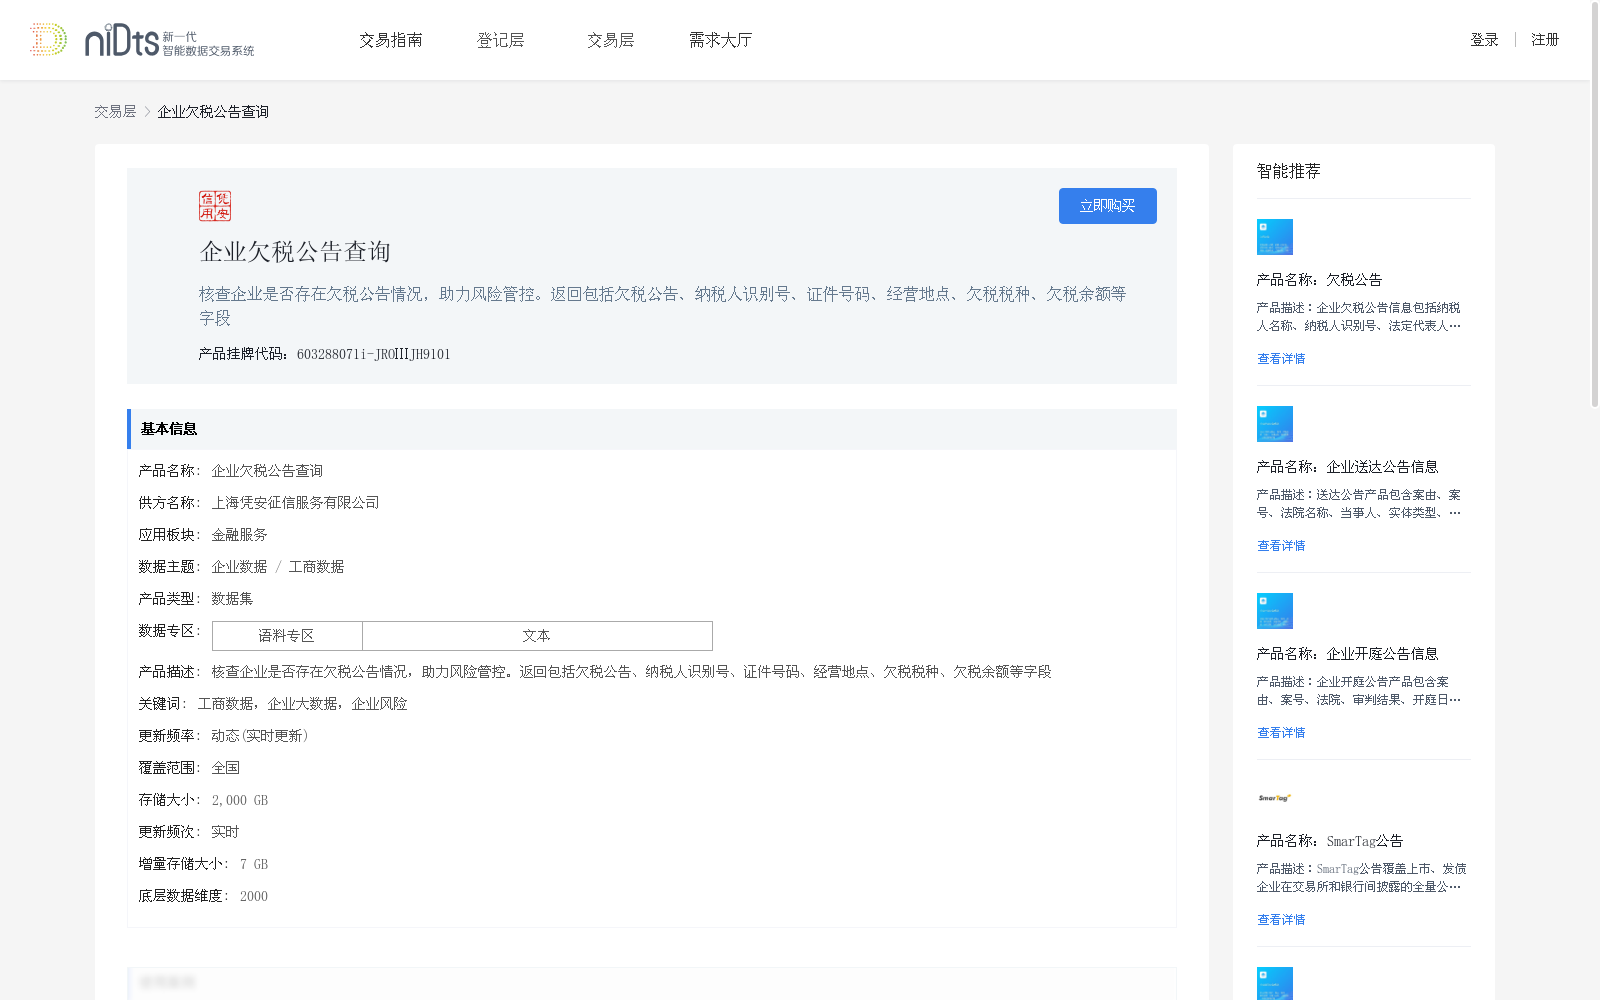Click the 2,000 GB storage size value
Screen dimensions: 1600x1000
pos(240,800)
